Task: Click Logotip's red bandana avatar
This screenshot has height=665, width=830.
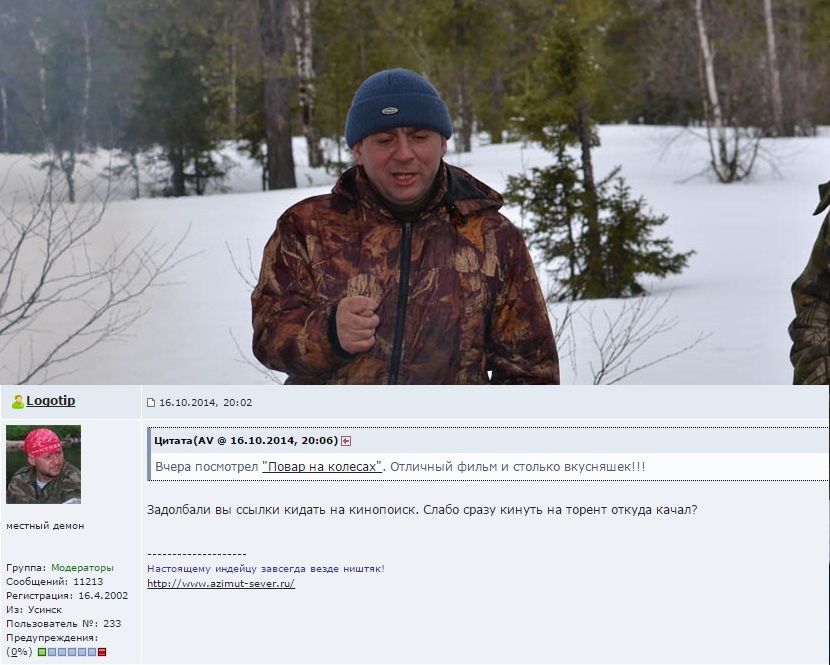Action: (x=43, y=464)
